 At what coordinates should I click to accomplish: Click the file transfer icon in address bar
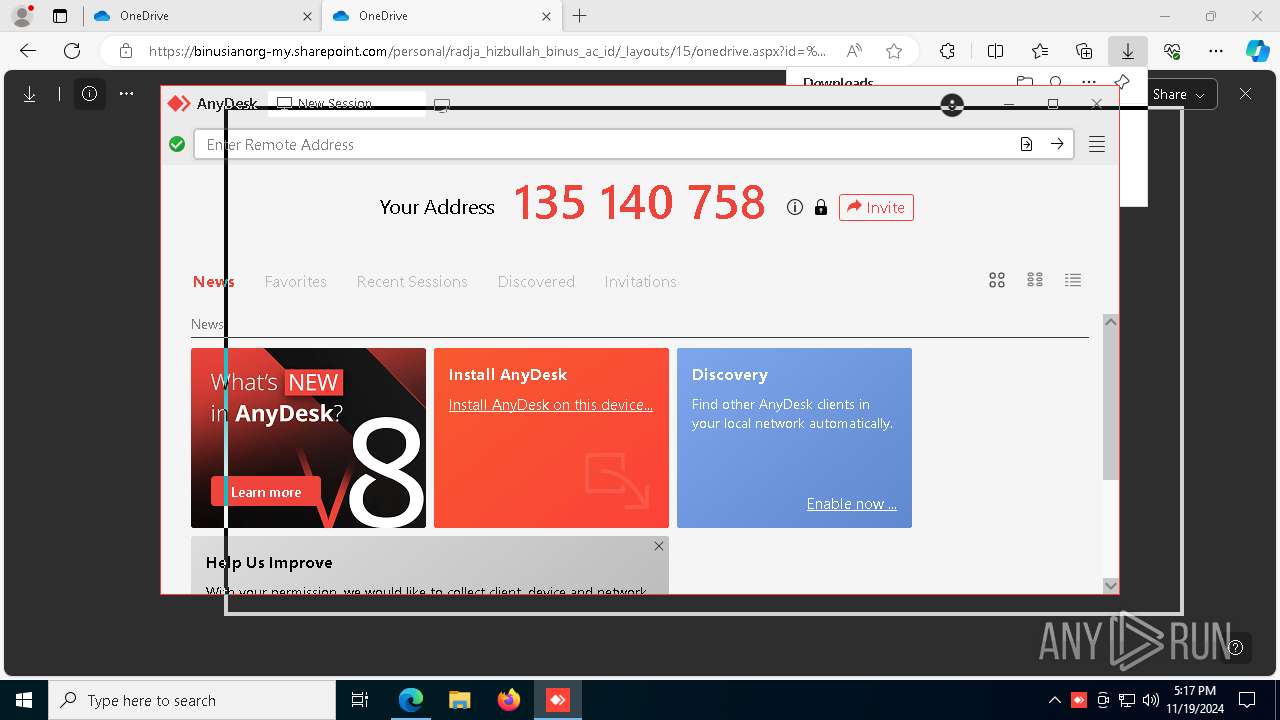coord(1026,144)
